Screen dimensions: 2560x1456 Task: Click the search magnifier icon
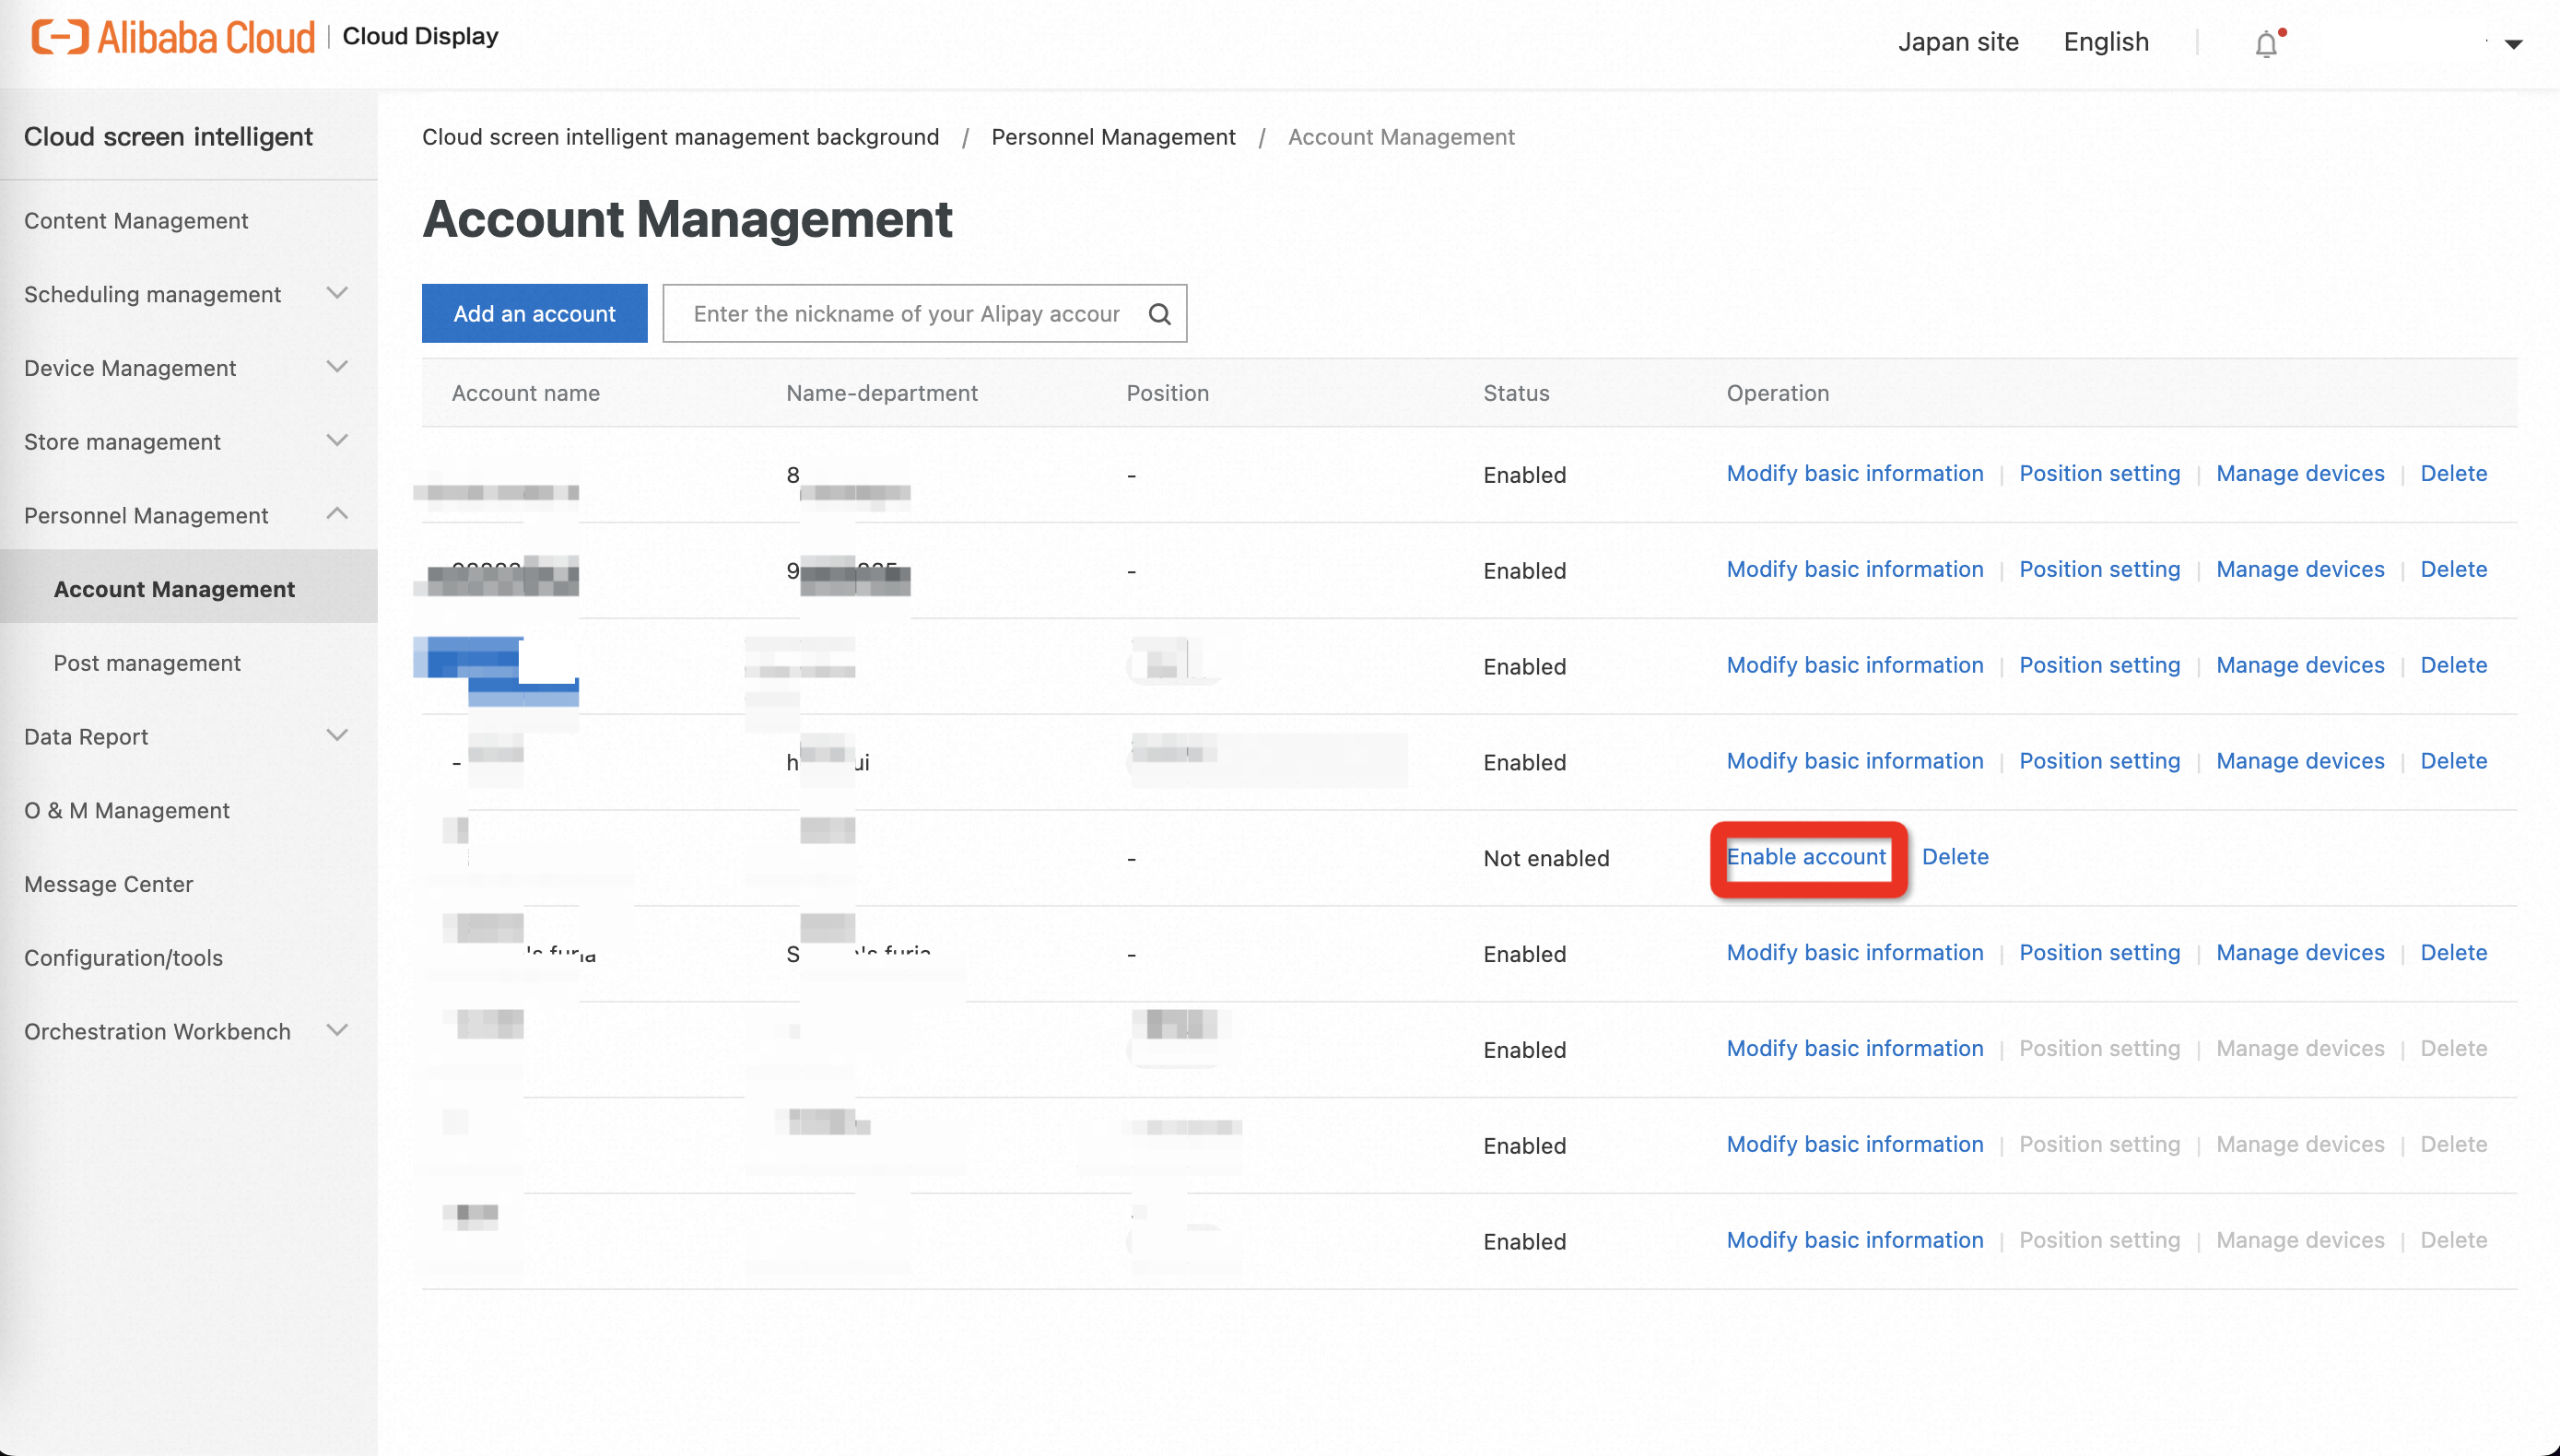pyautogui.click(x=1159, y=314)
